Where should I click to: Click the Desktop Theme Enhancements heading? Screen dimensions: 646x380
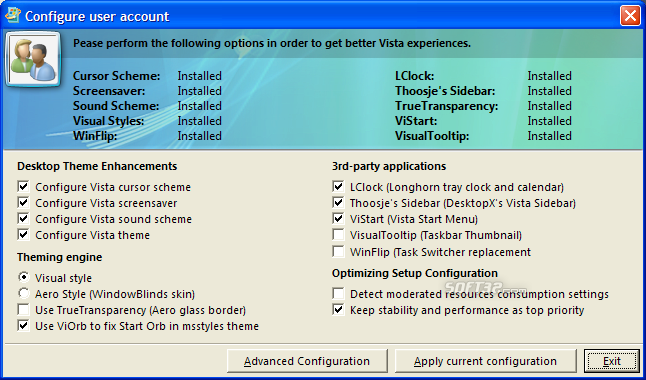coord(97,166)
